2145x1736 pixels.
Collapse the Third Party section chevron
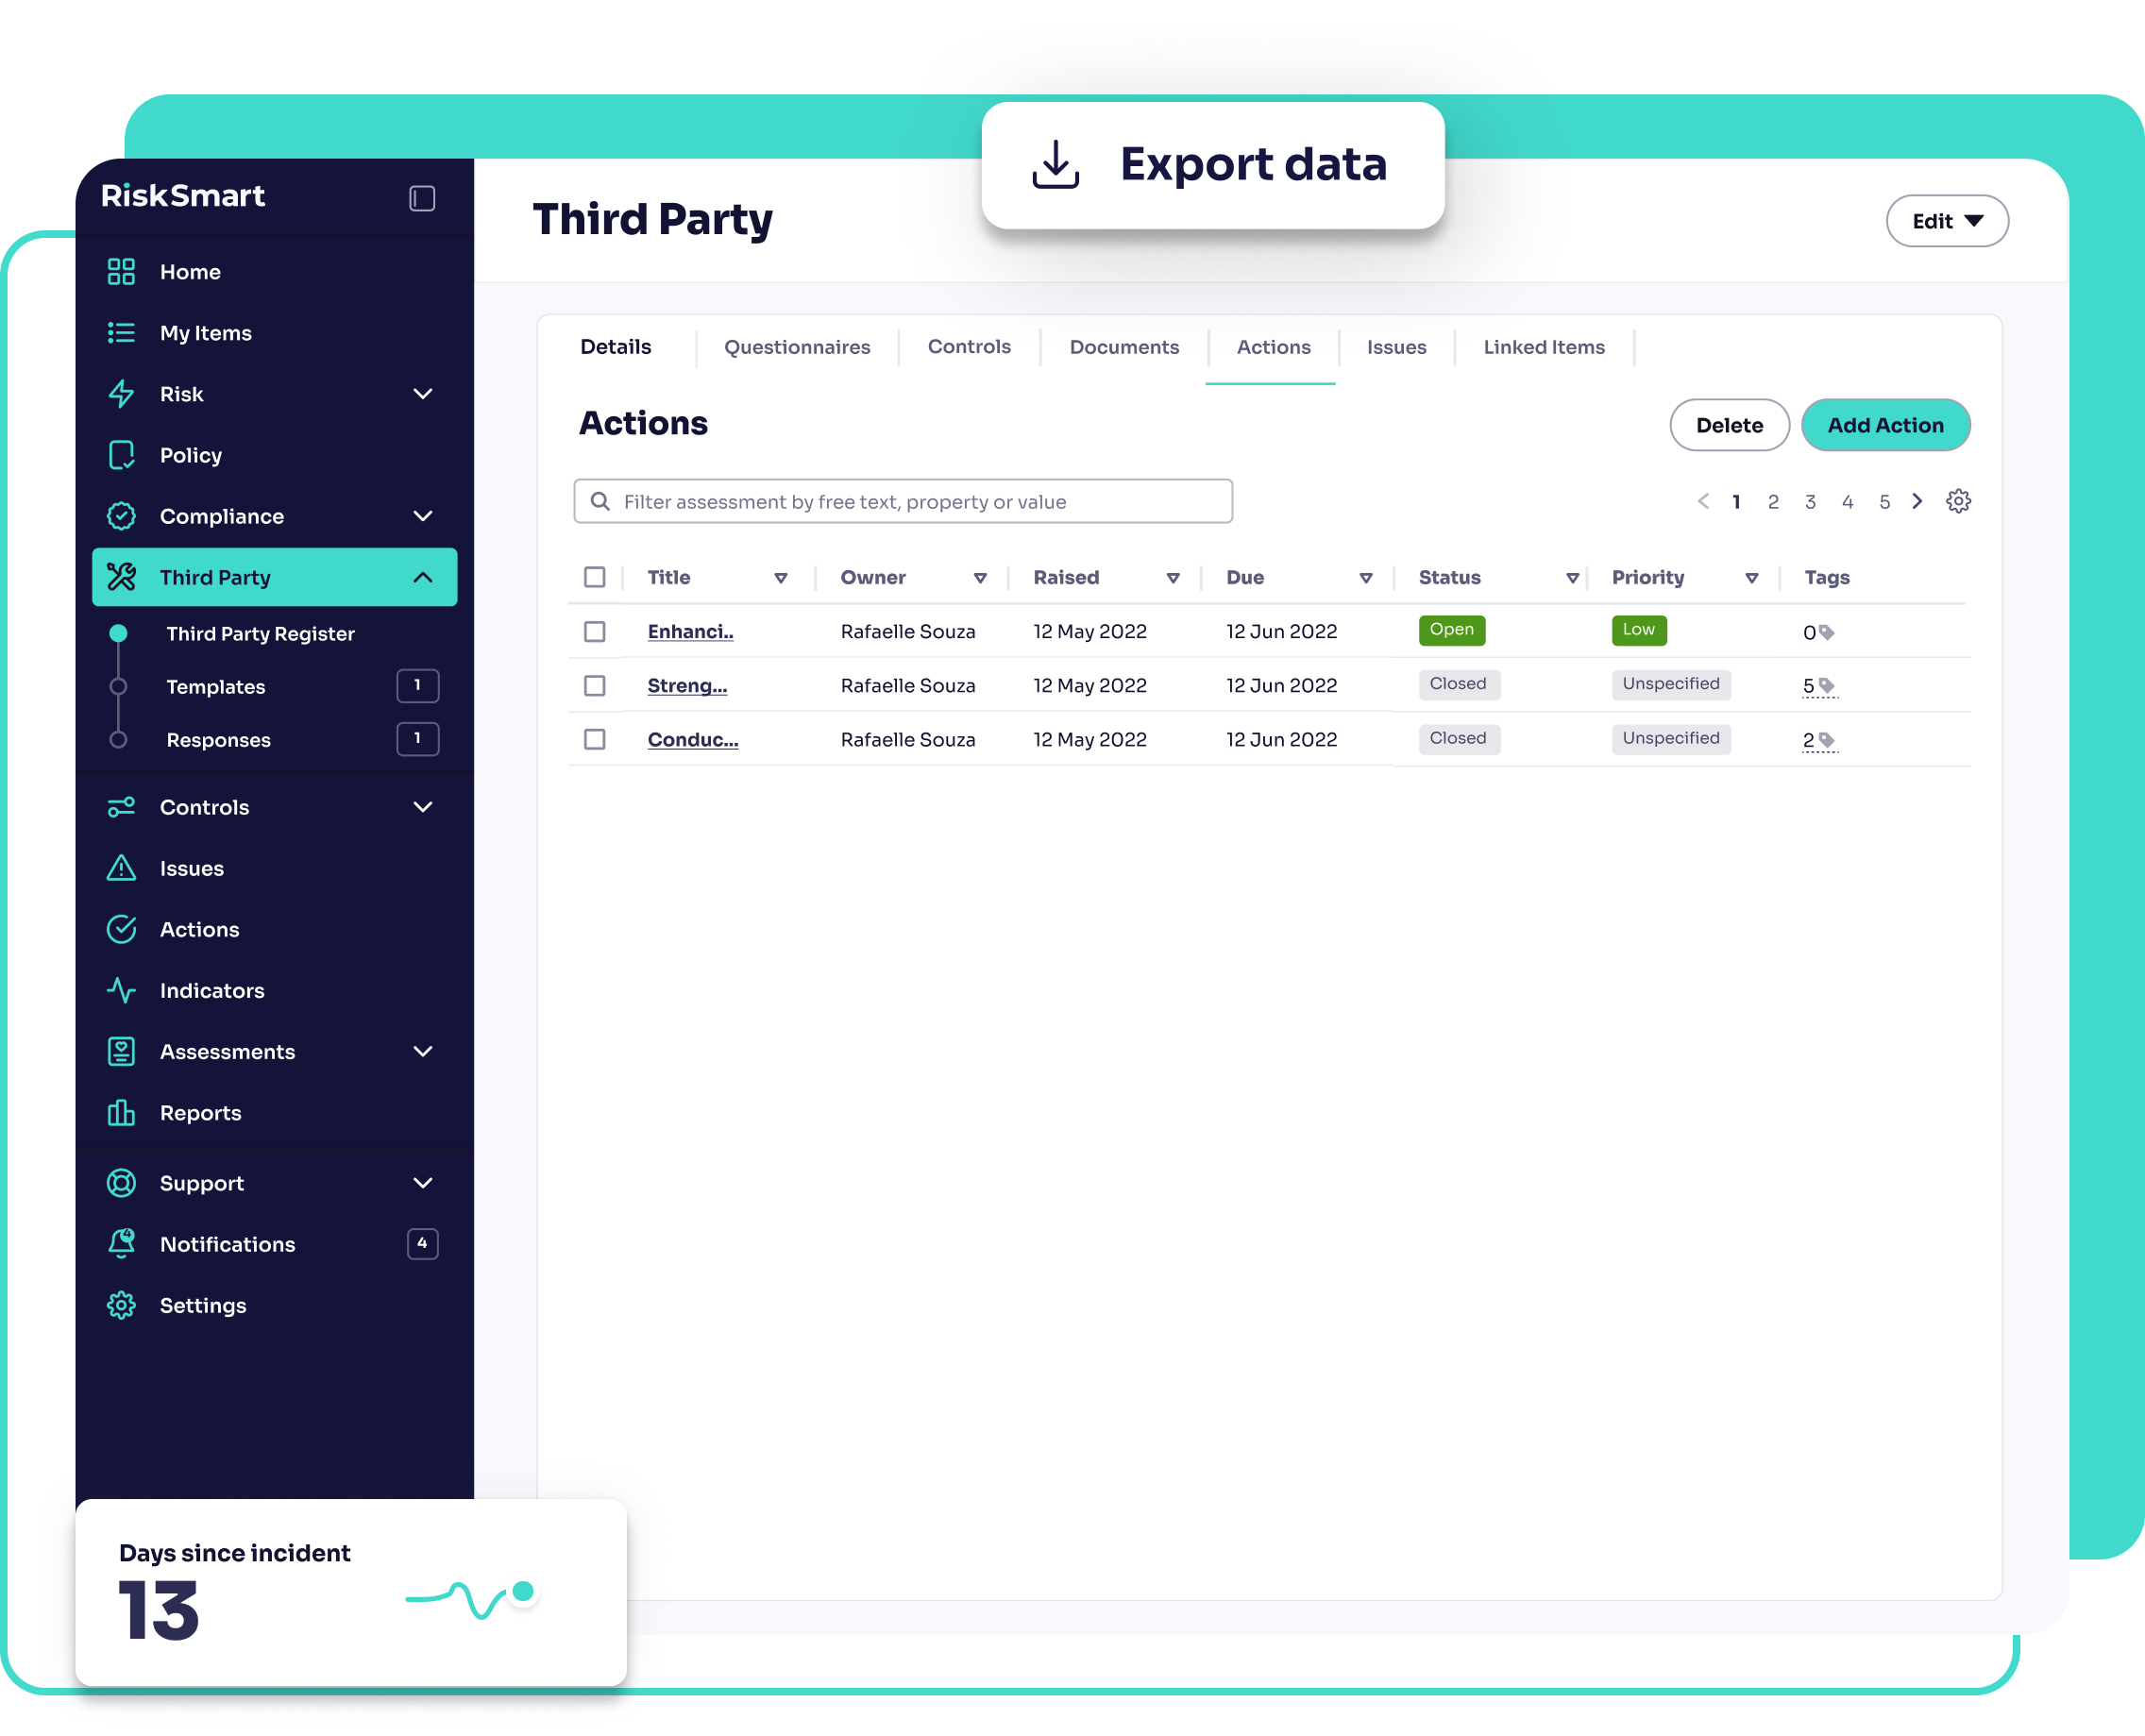click(x=423, y=577)
